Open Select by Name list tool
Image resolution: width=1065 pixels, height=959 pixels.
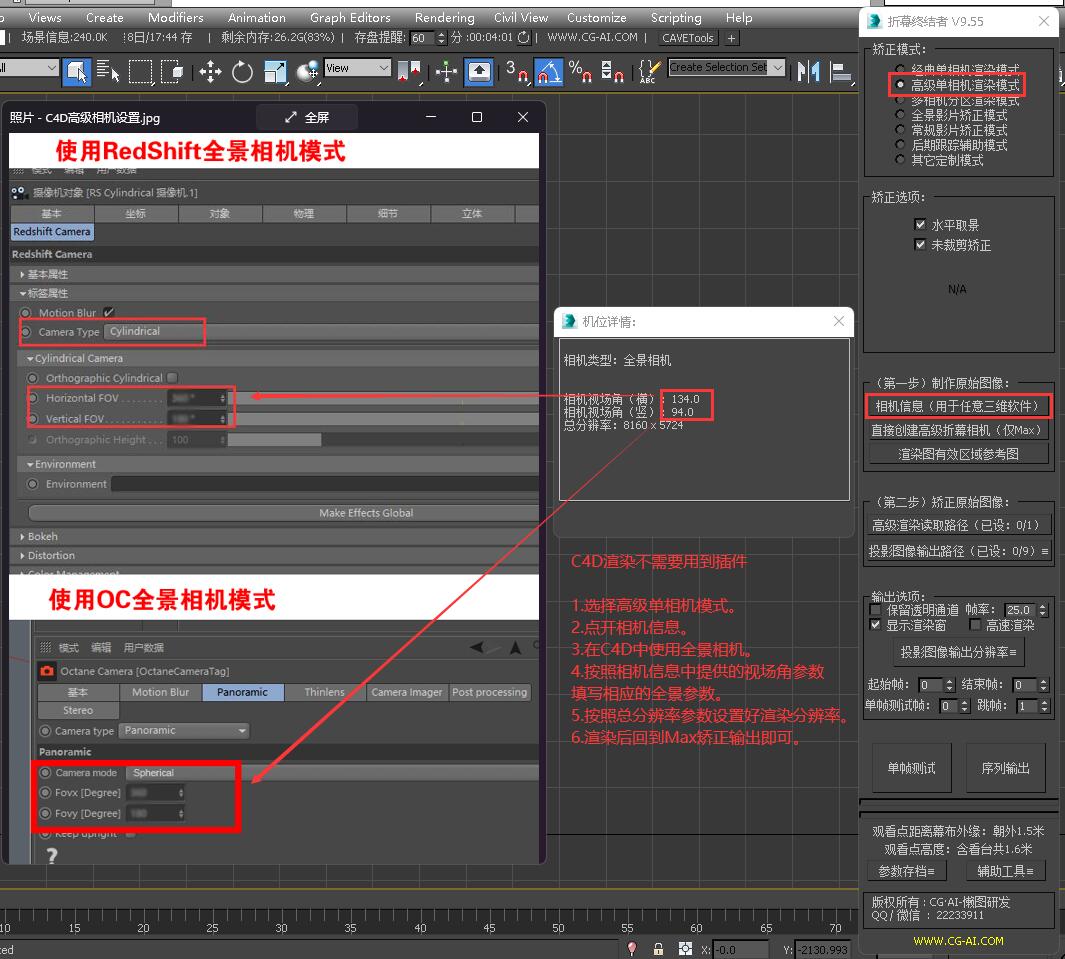coord(108,71)
